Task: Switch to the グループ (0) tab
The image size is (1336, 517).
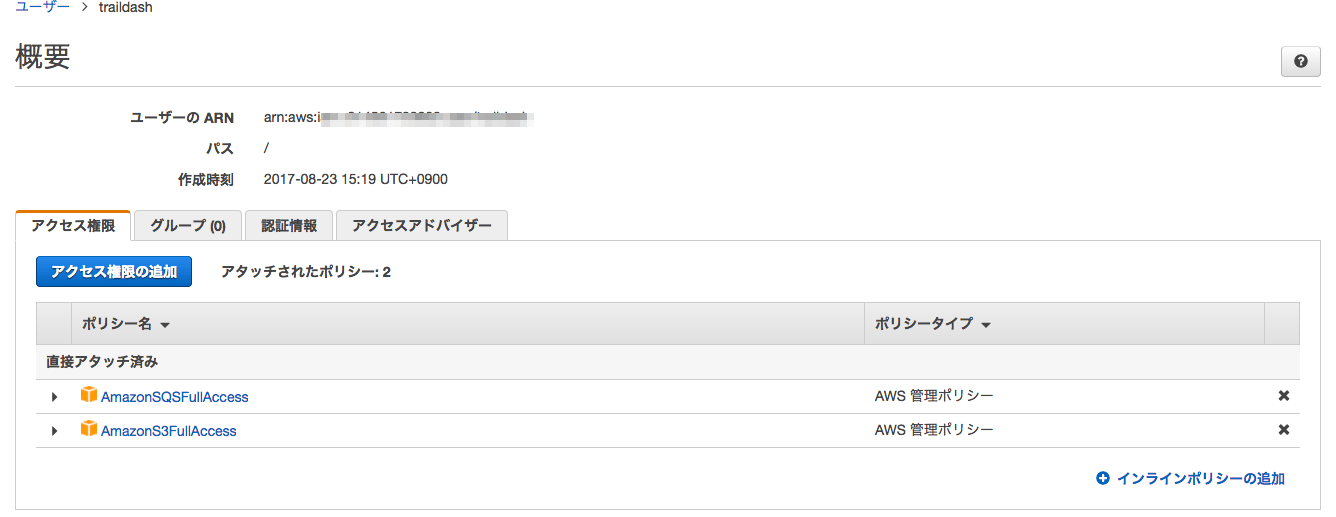Action: 188,226
